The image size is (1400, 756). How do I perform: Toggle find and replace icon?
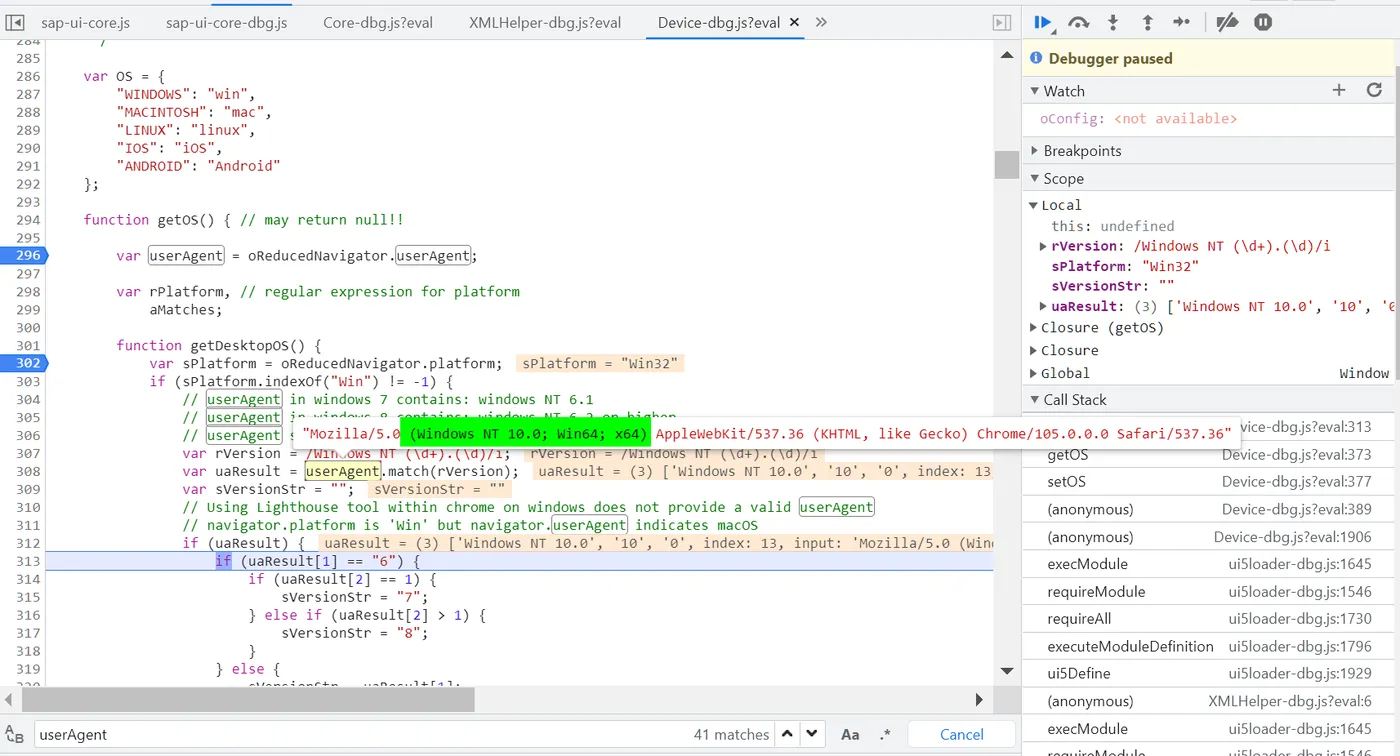14,734
